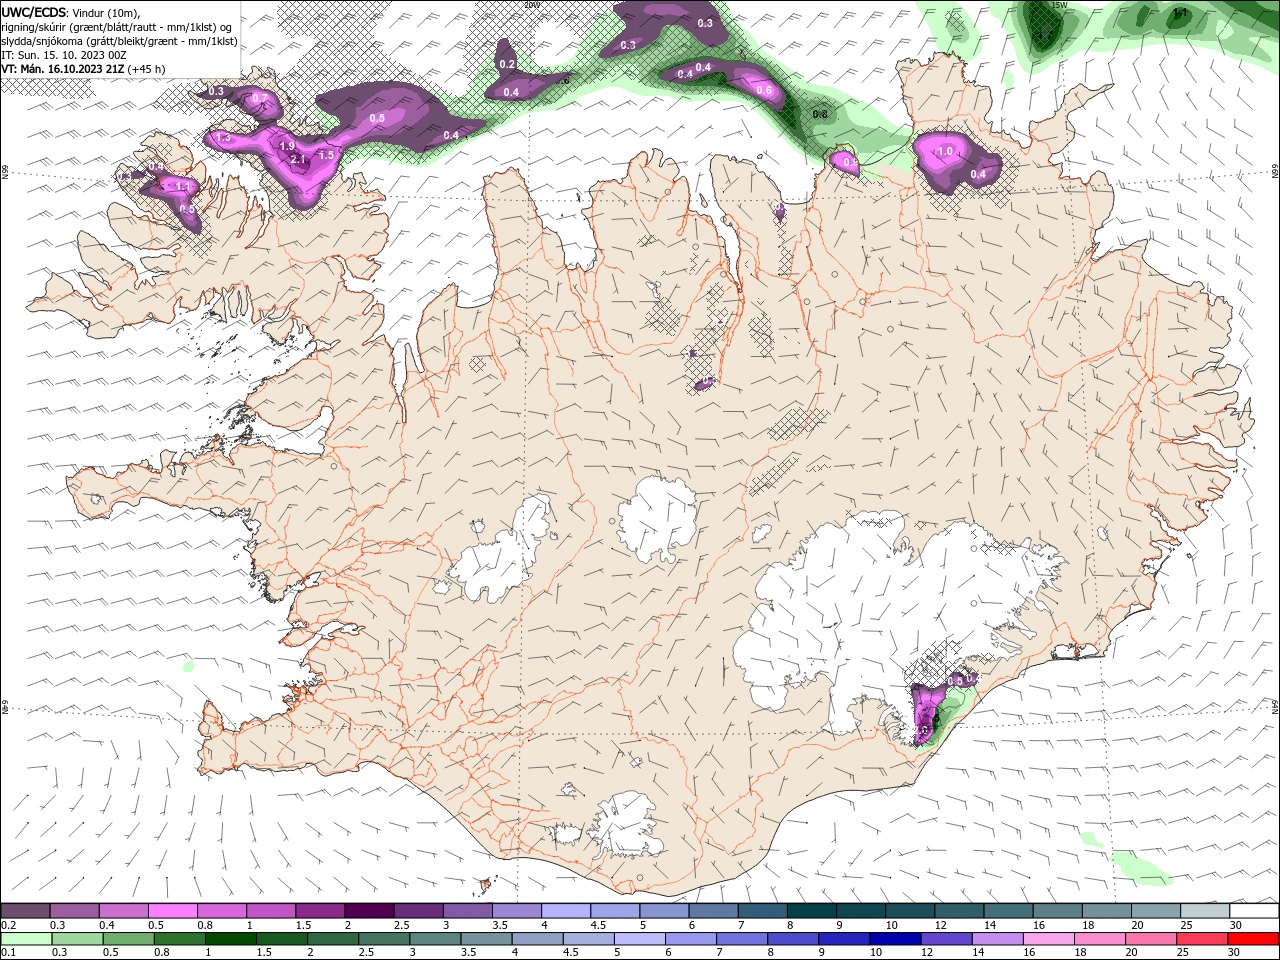The height and width of the screenshot is (960, 1280).
Task: Select the bright magenta 0.5–0.8 snow swatch
Action: click(x=172, y=911)
